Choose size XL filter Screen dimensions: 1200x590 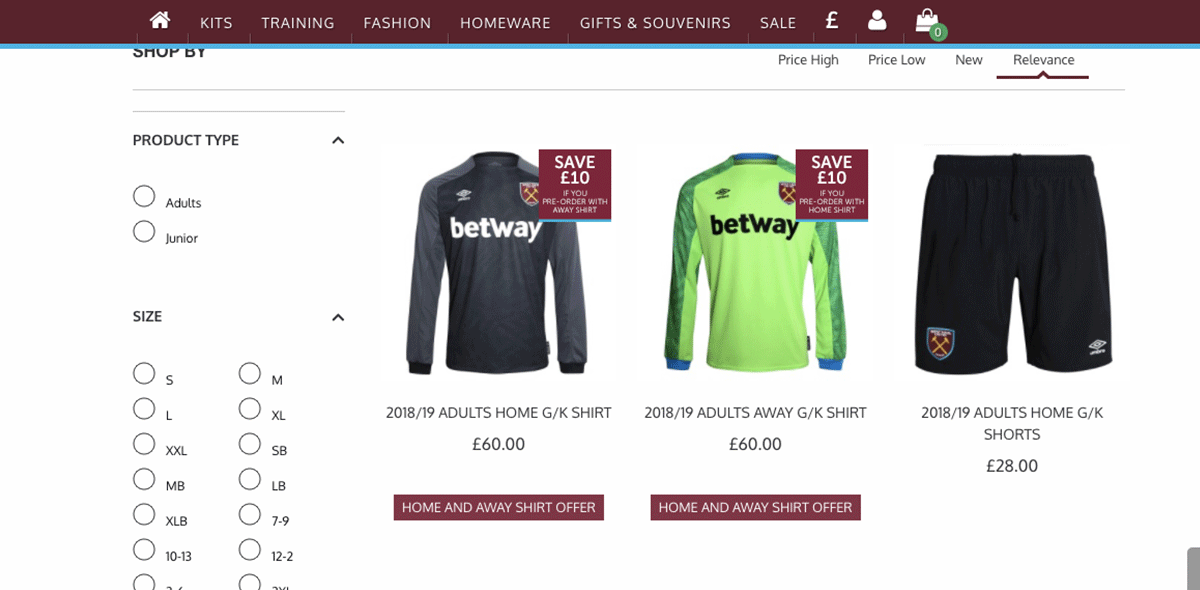tap(250, 409)
